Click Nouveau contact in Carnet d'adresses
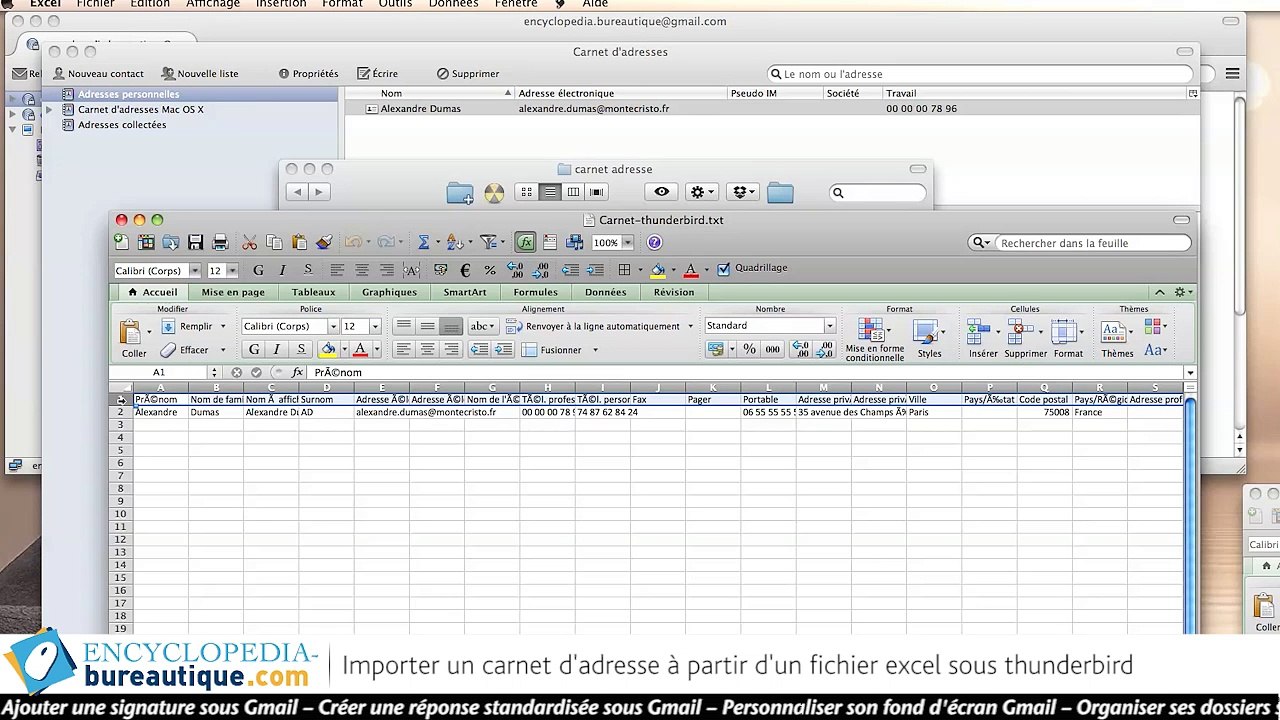Viewport: 1280px width, 720px height. click(x=98, y=74)
